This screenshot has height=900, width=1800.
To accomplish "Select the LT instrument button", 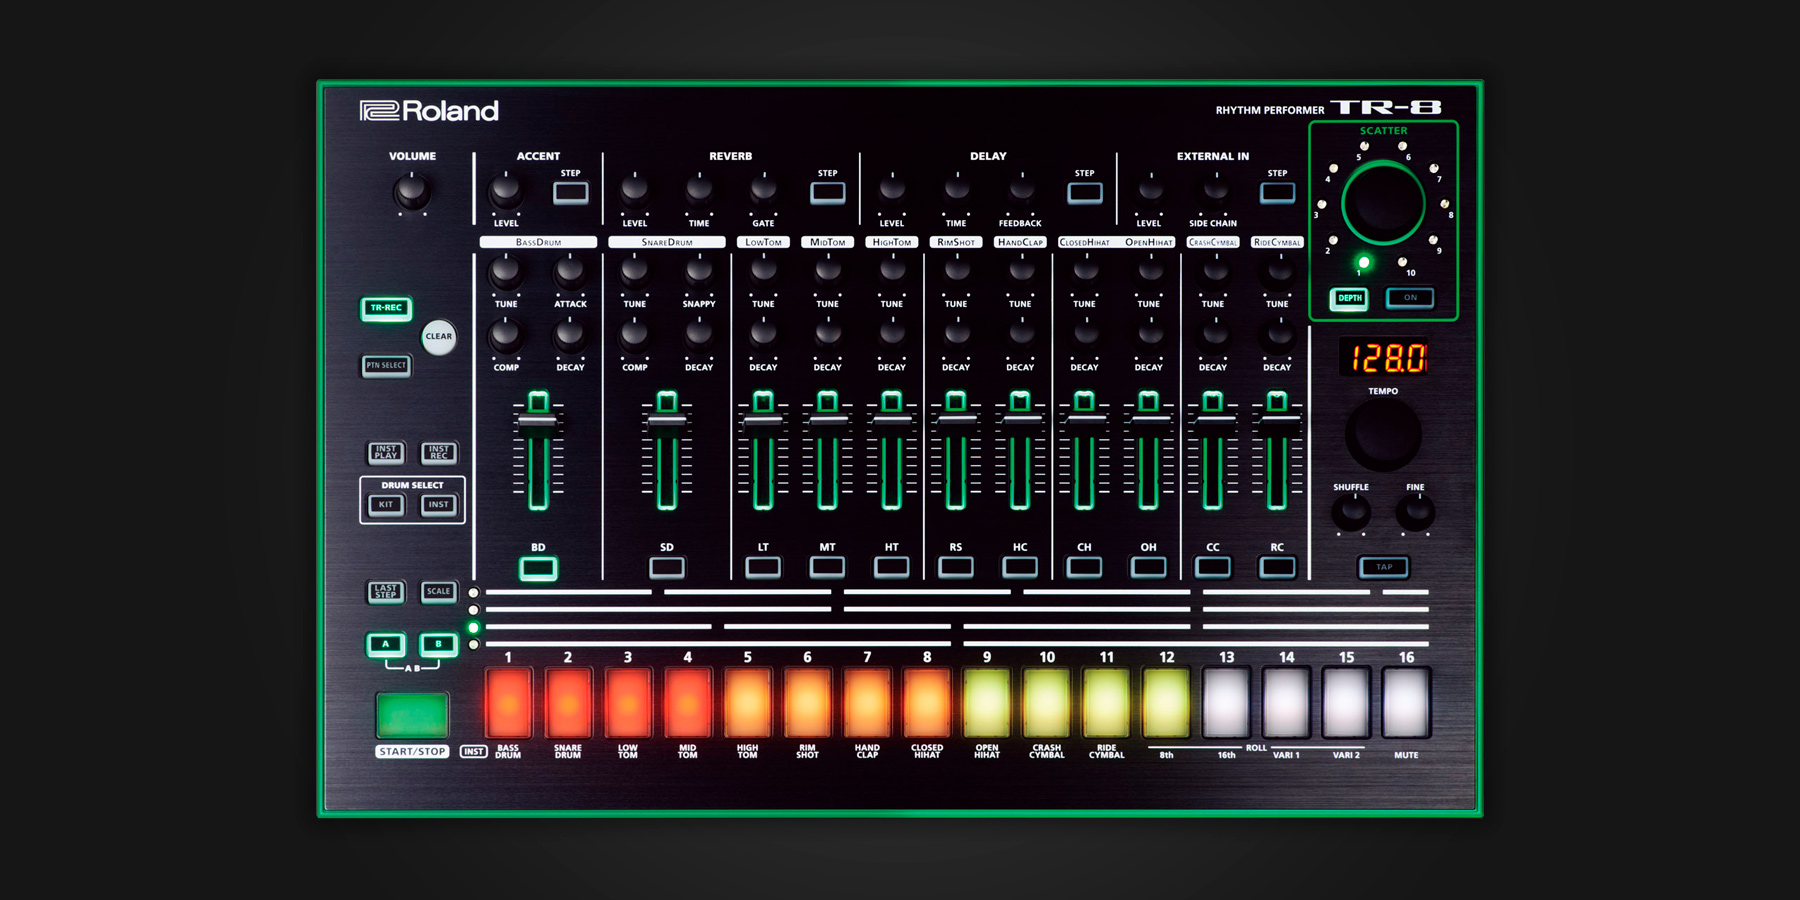I will pos(763,568).
